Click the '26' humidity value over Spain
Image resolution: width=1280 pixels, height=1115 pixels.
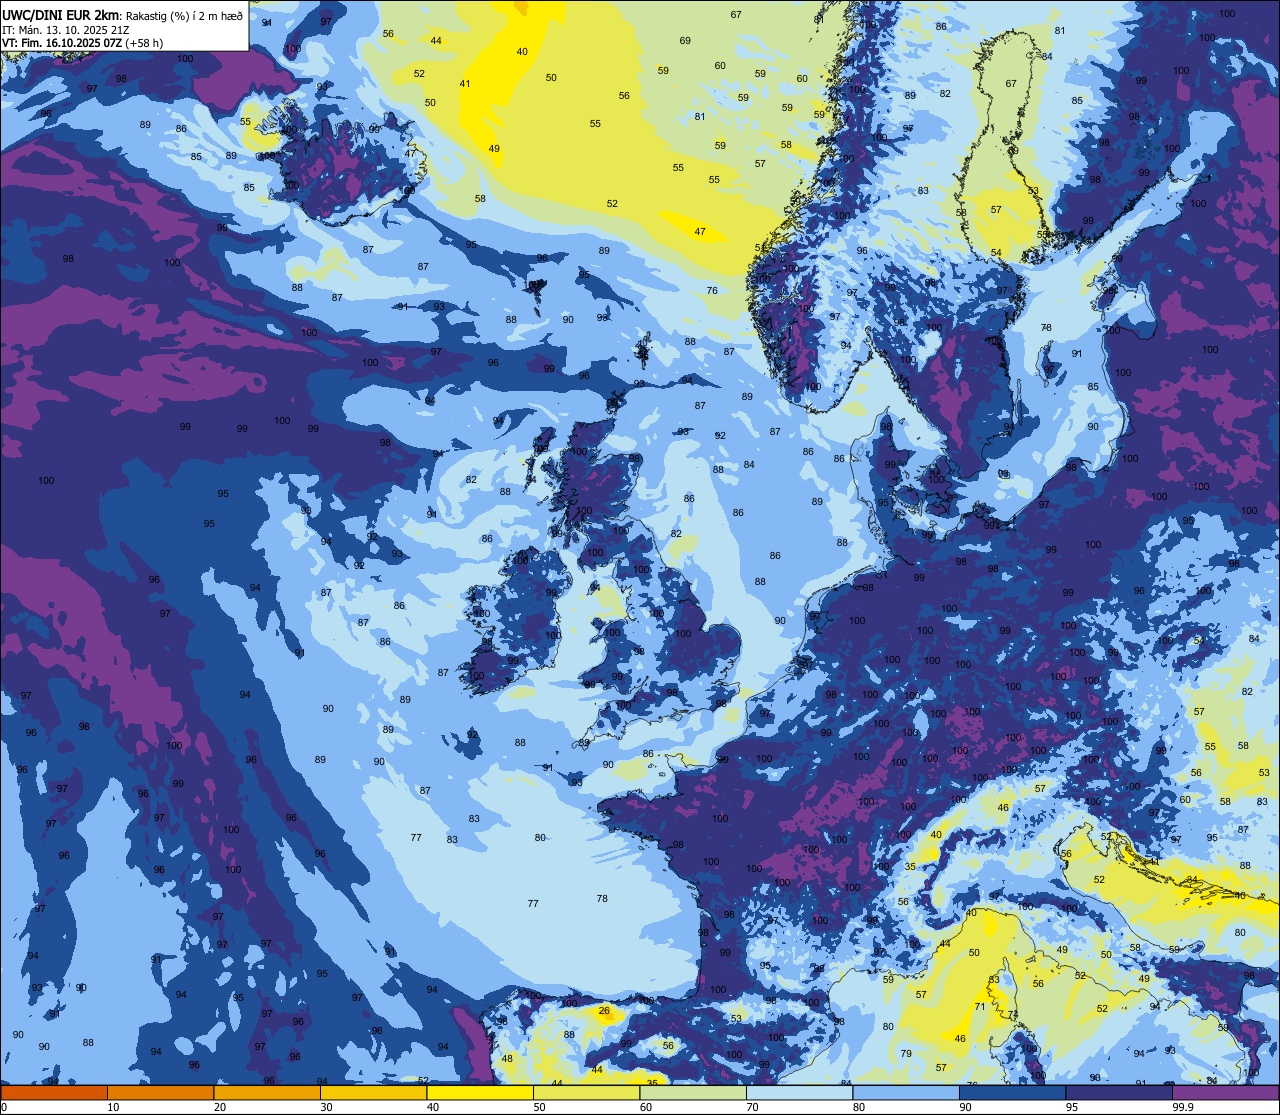click(604, 1011)
